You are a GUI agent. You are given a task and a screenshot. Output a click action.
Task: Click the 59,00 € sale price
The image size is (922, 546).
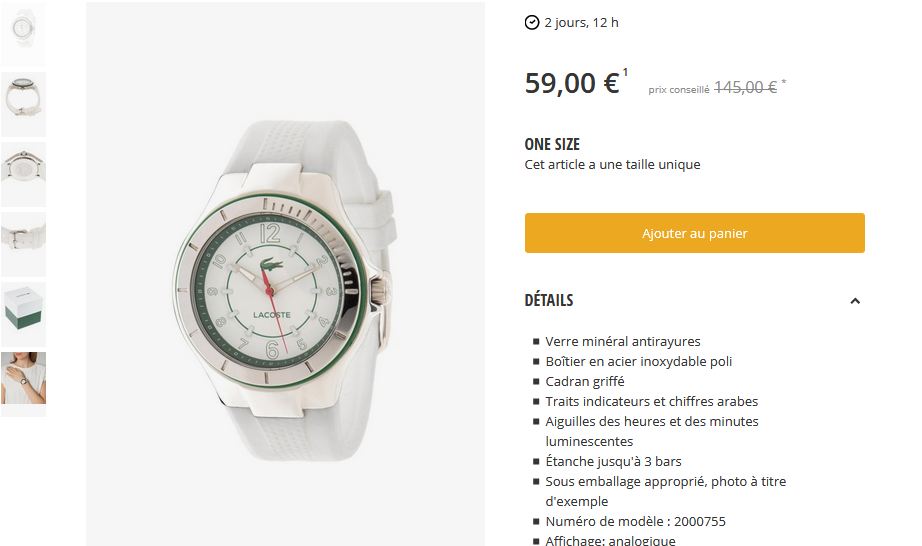[572, 83]
